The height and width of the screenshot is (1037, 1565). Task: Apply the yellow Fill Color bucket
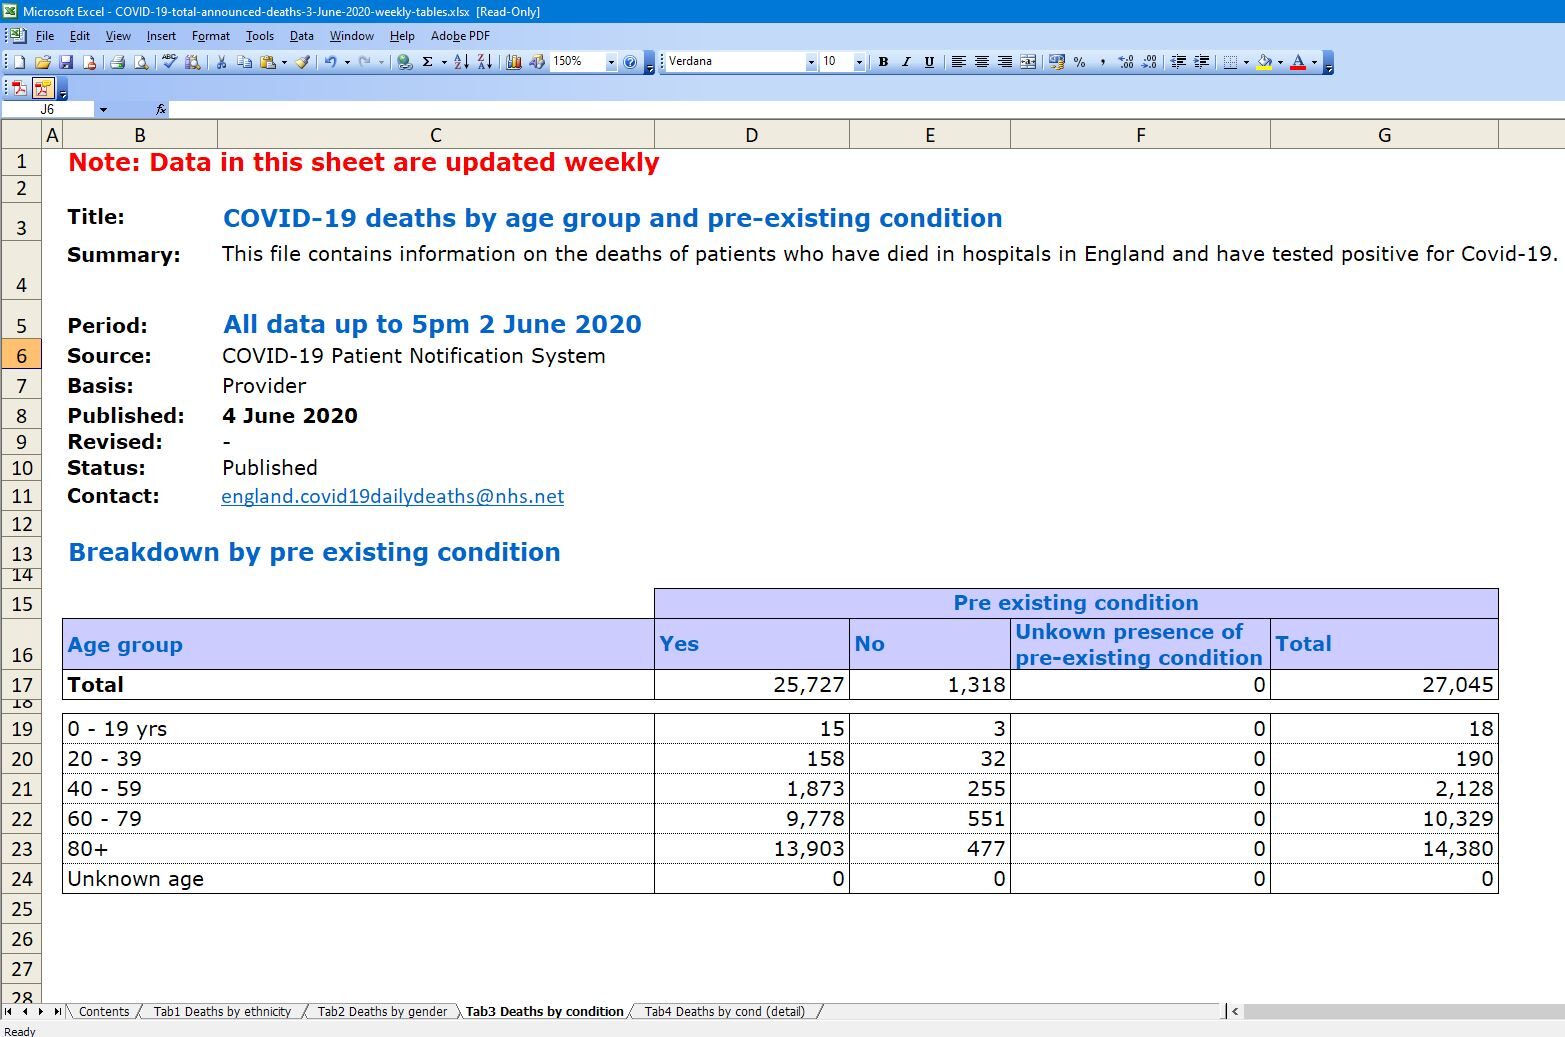pos(1264,62)
